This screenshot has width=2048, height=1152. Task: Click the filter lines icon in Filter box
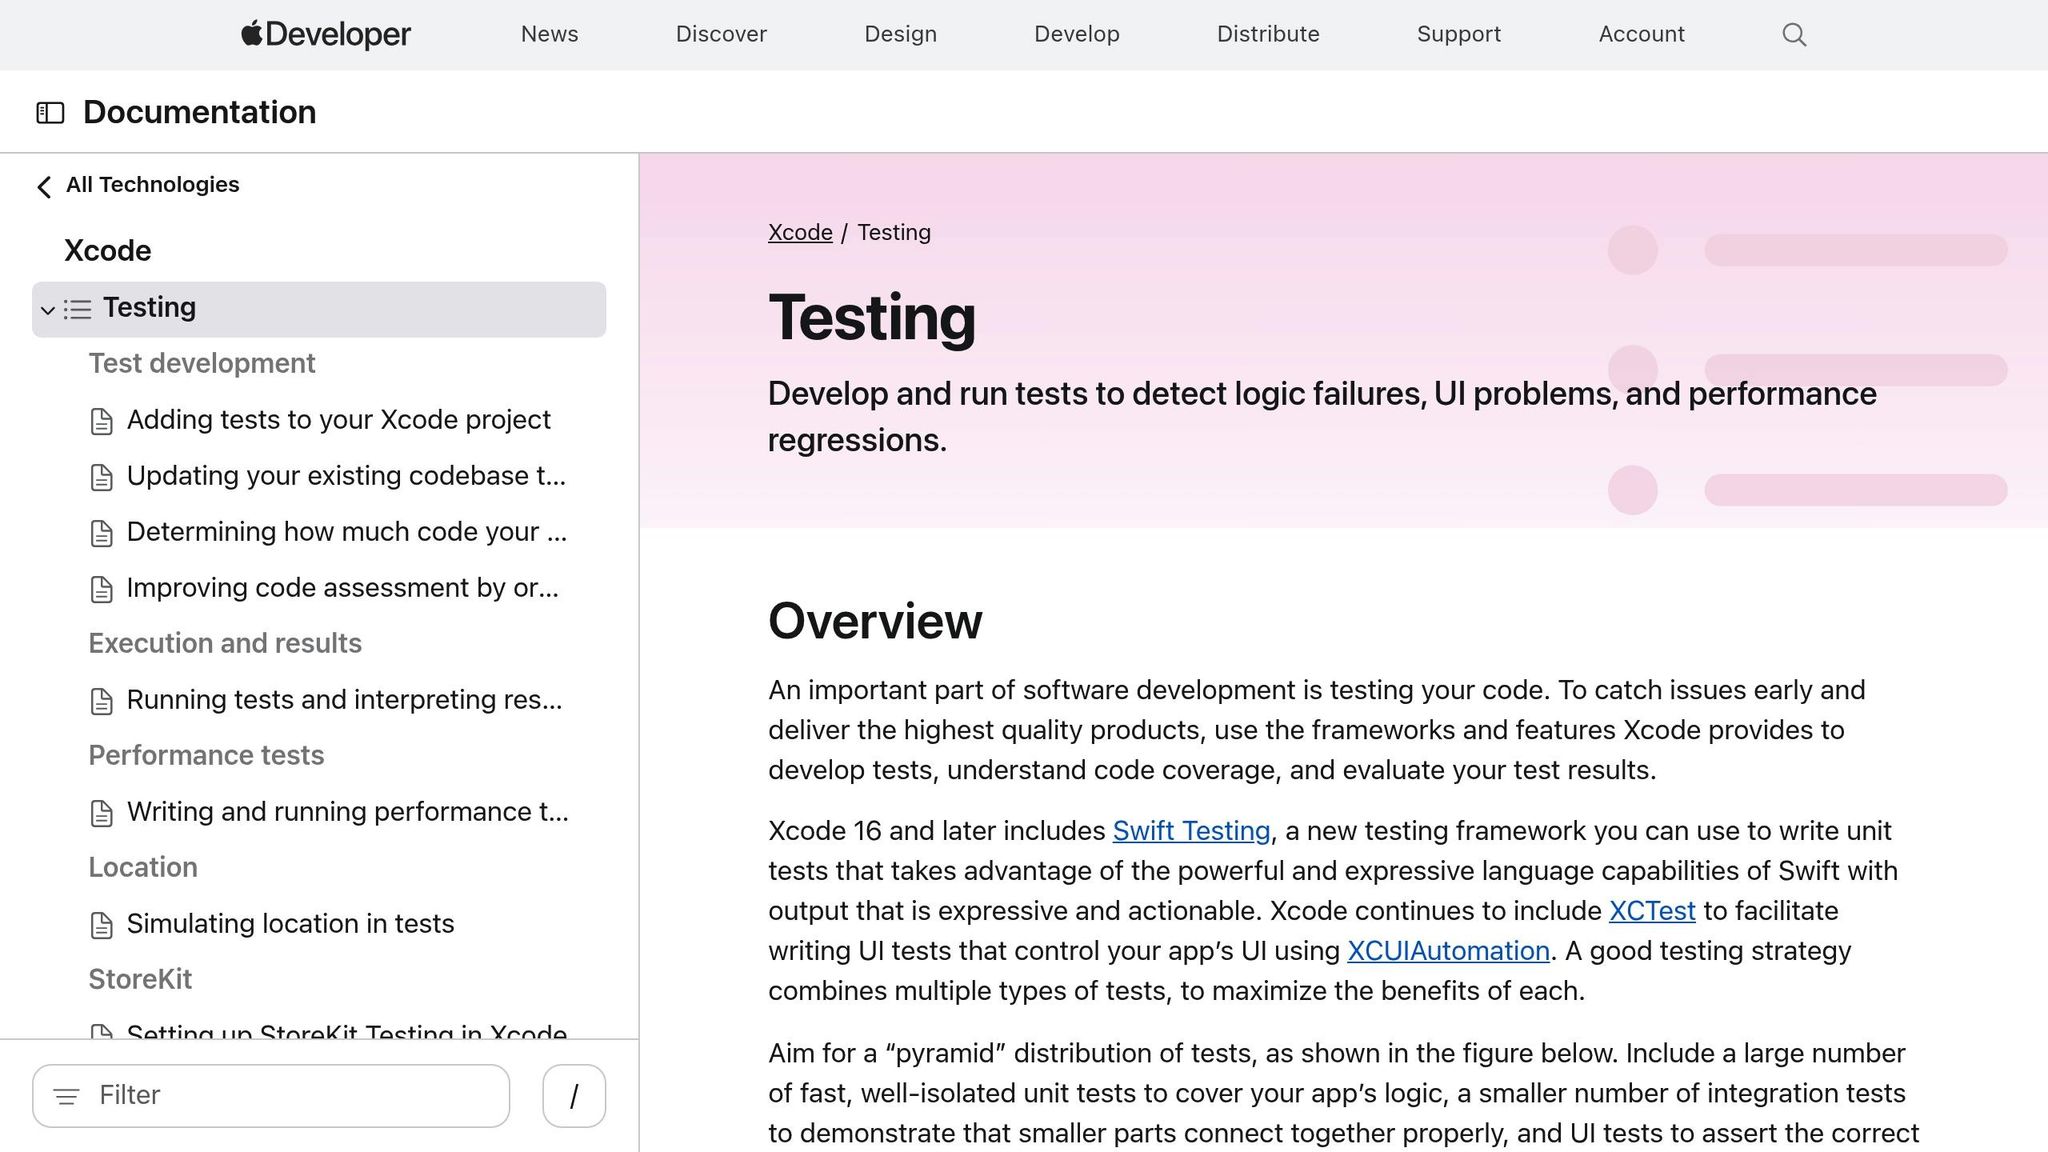66,1097
